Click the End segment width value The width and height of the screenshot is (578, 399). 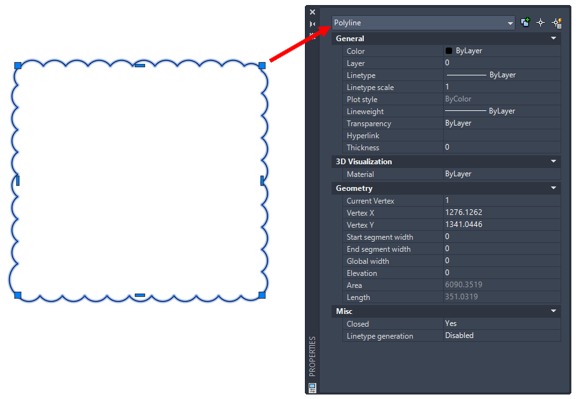pyautogui.click(x=502, y=249)
